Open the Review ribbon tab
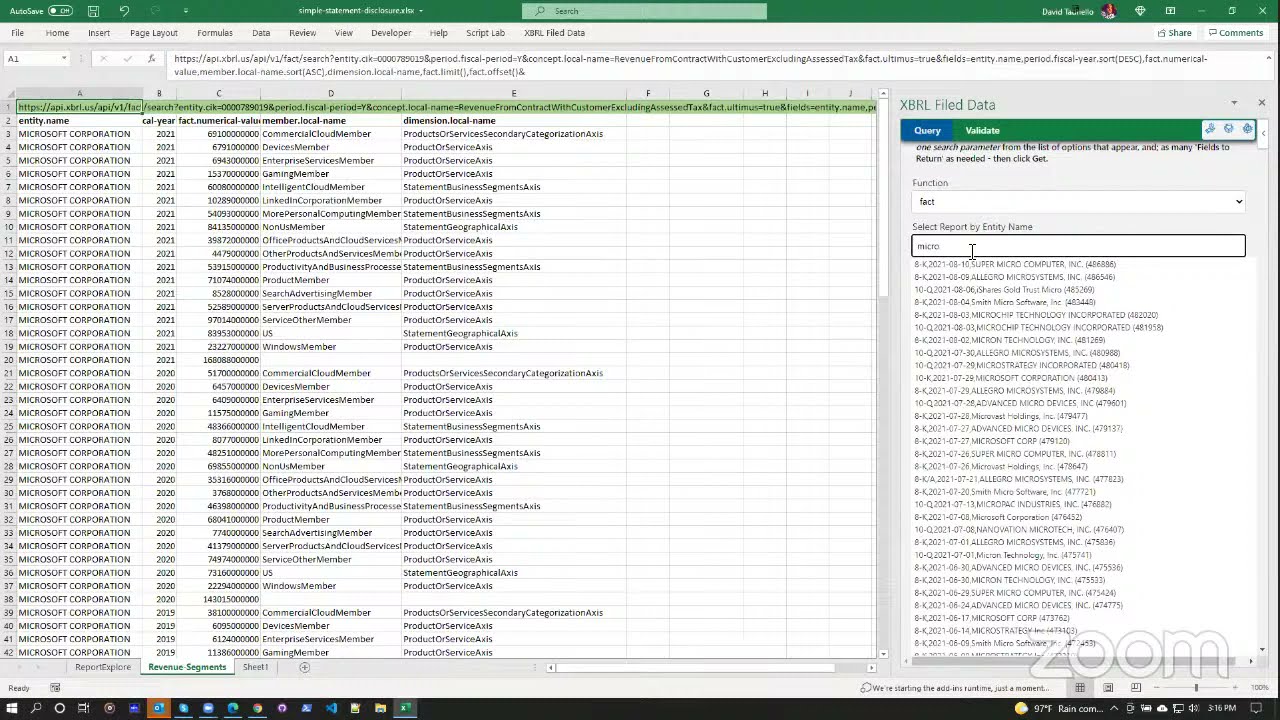 (302, 33)
